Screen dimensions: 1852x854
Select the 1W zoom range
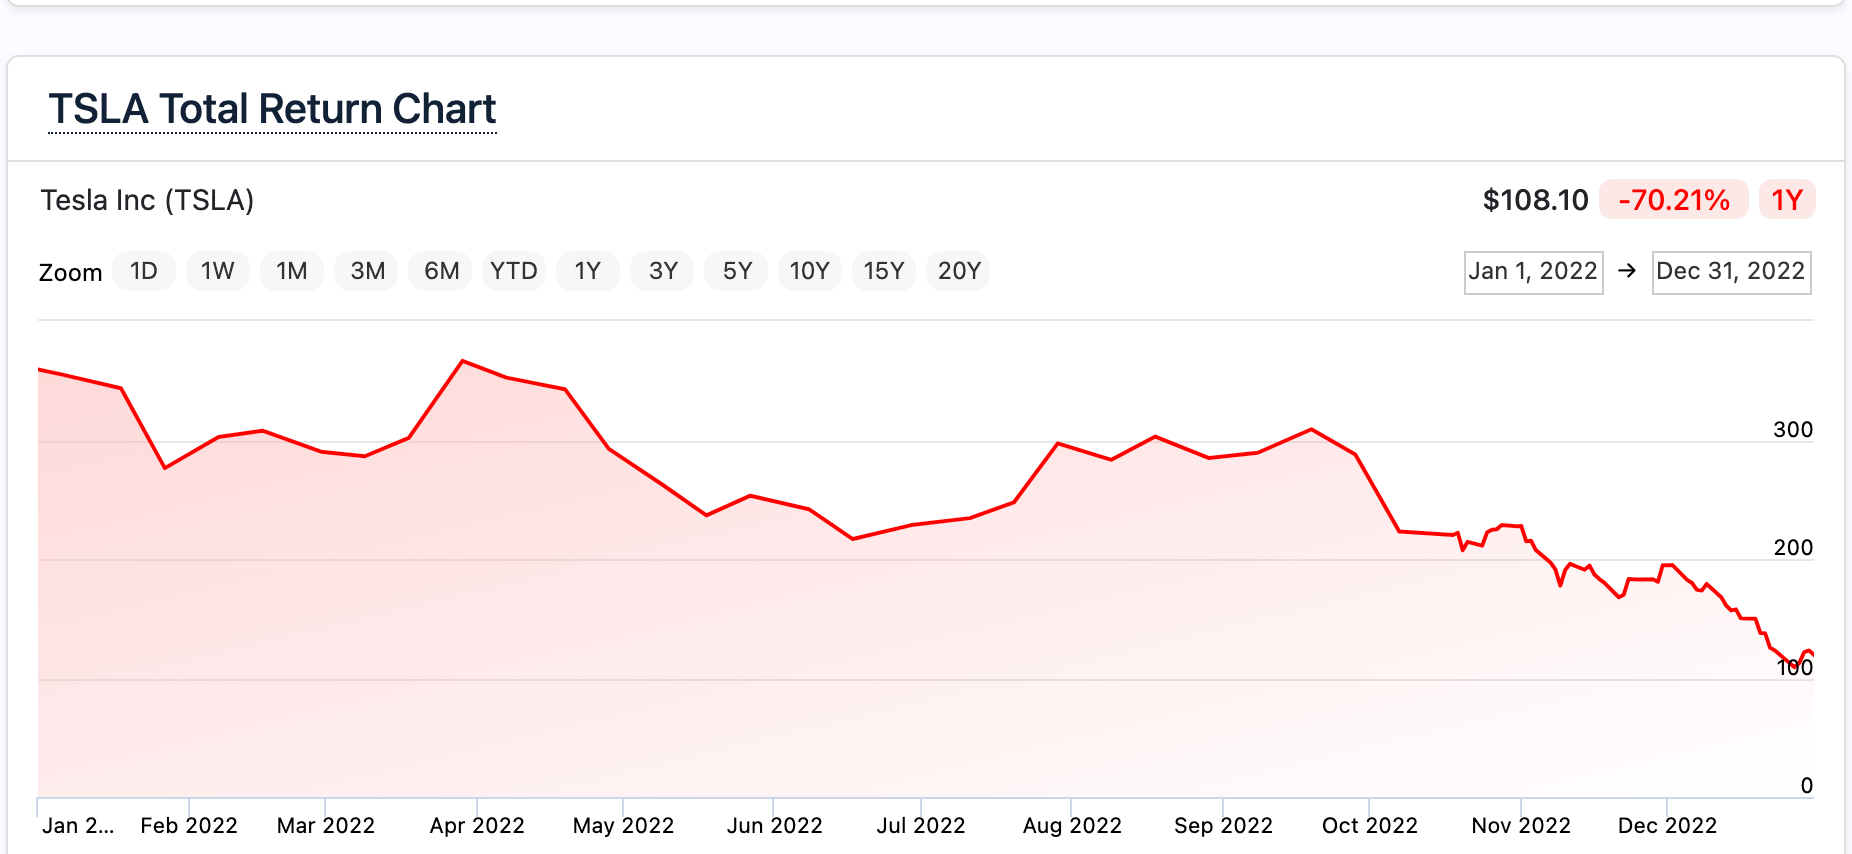point(218,271)
